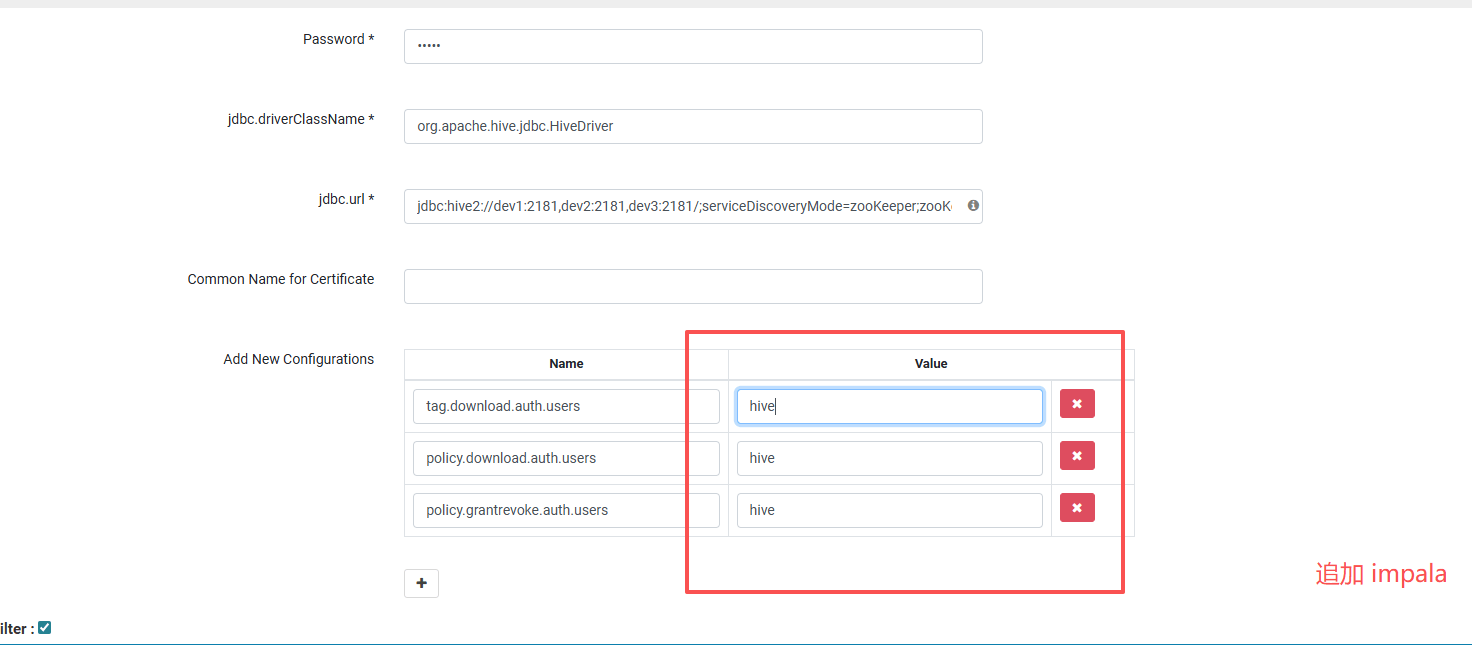
Task: Click the Common Name for Certificate field
Action: 692,286
